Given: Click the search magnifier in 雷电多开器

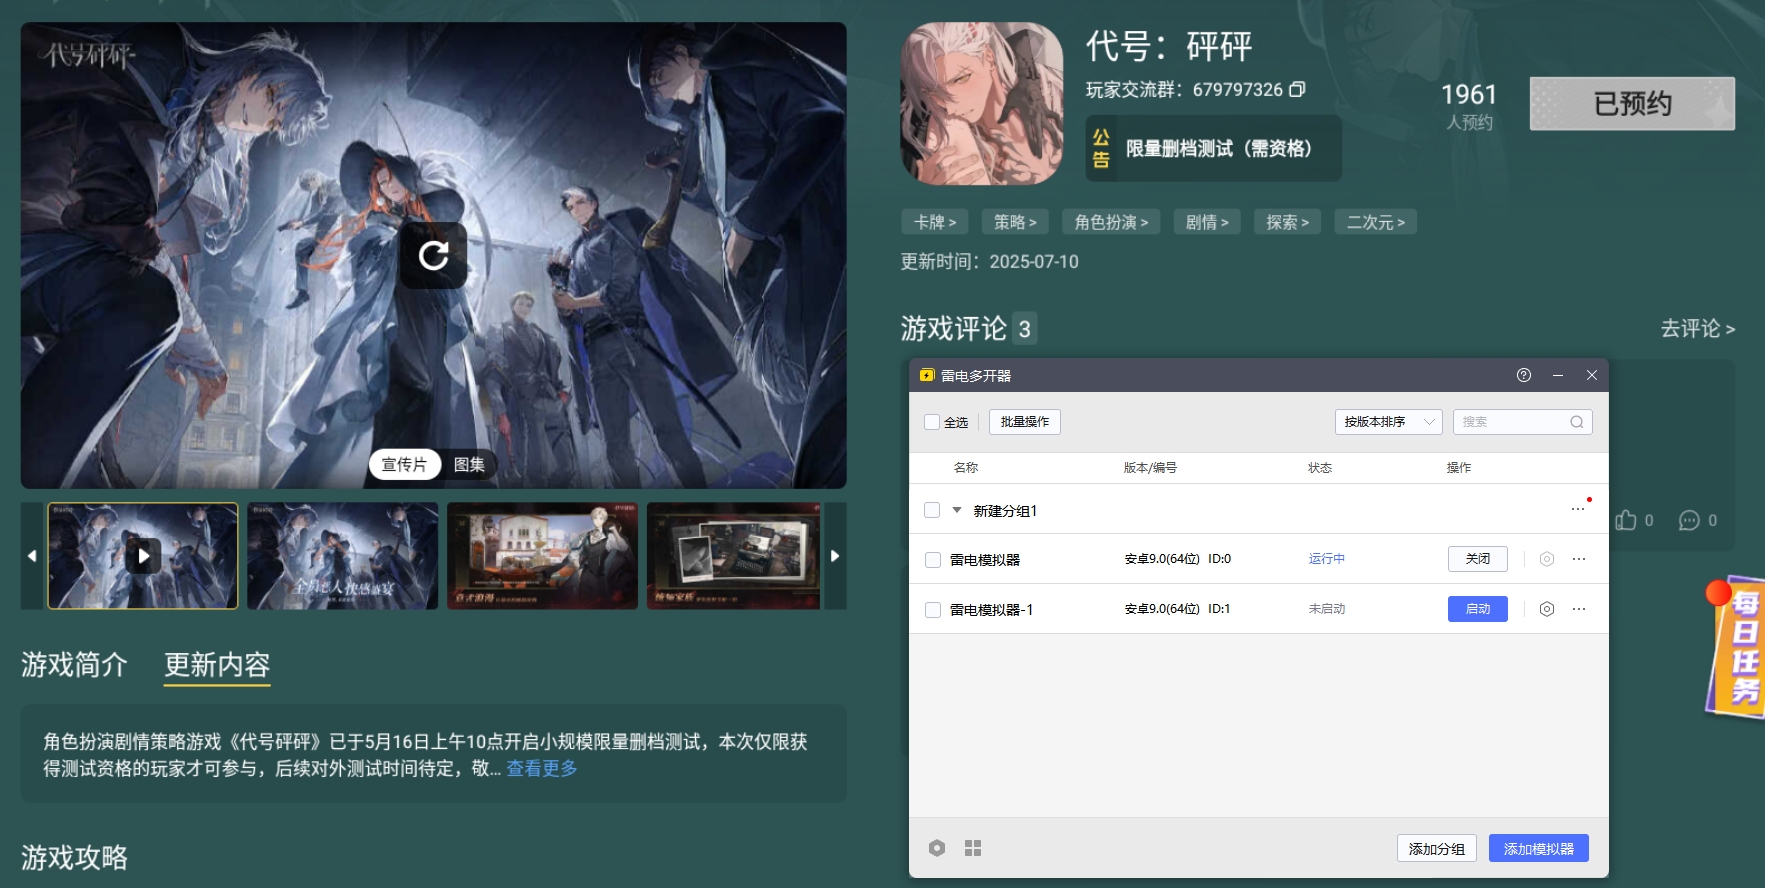Looking at the screenshot, I should [x=1576, y=422].
